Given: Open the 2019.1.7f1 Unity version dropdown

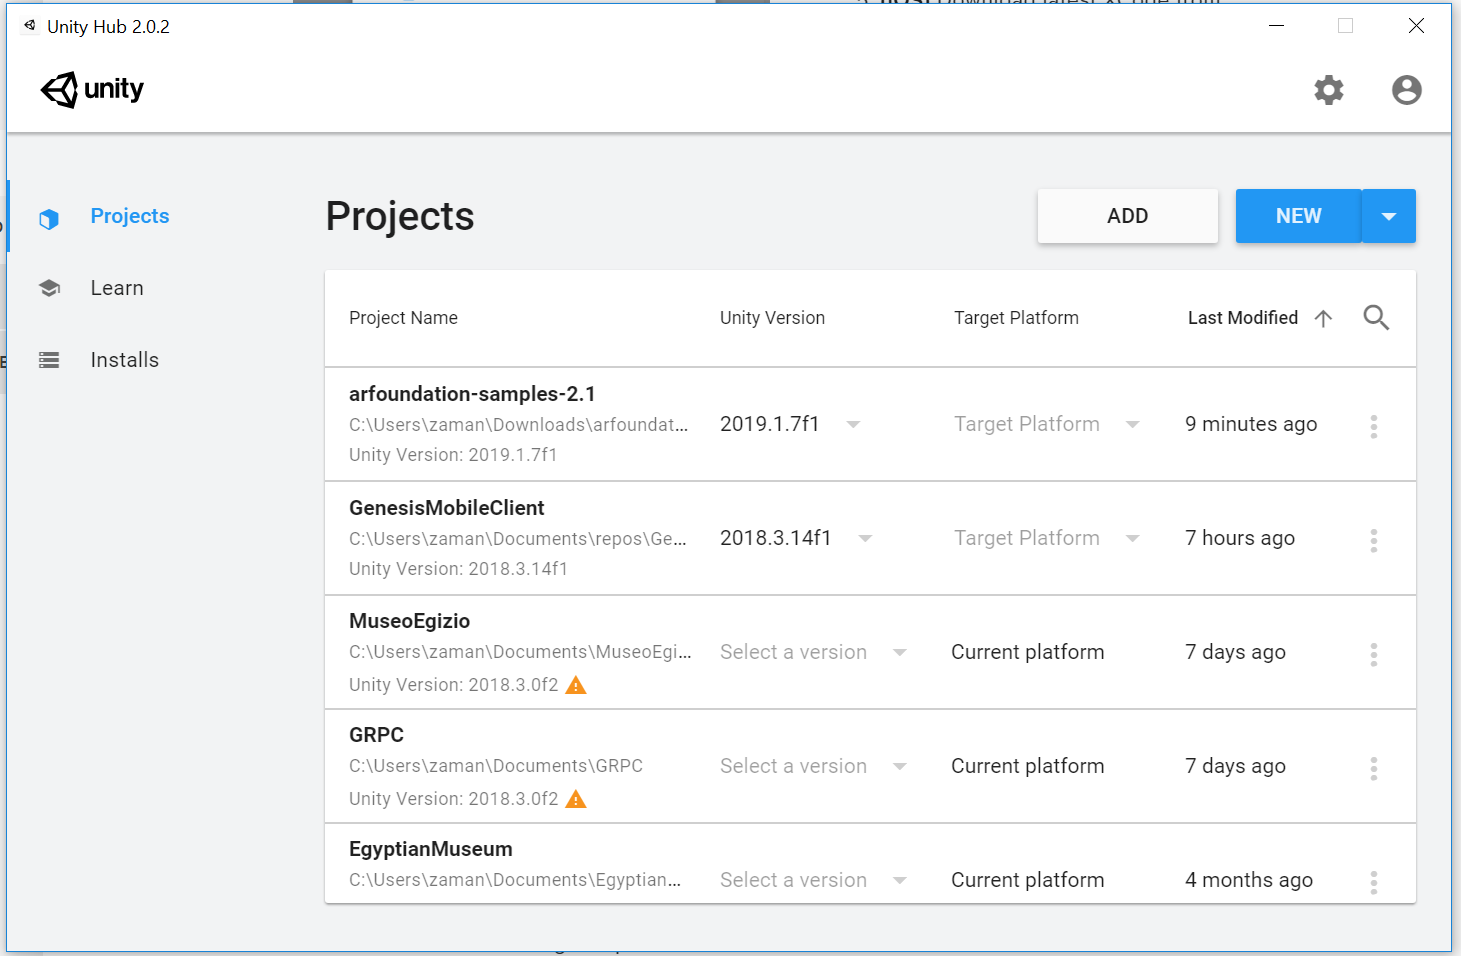Looking at the screenshot, I should point(790,424).
